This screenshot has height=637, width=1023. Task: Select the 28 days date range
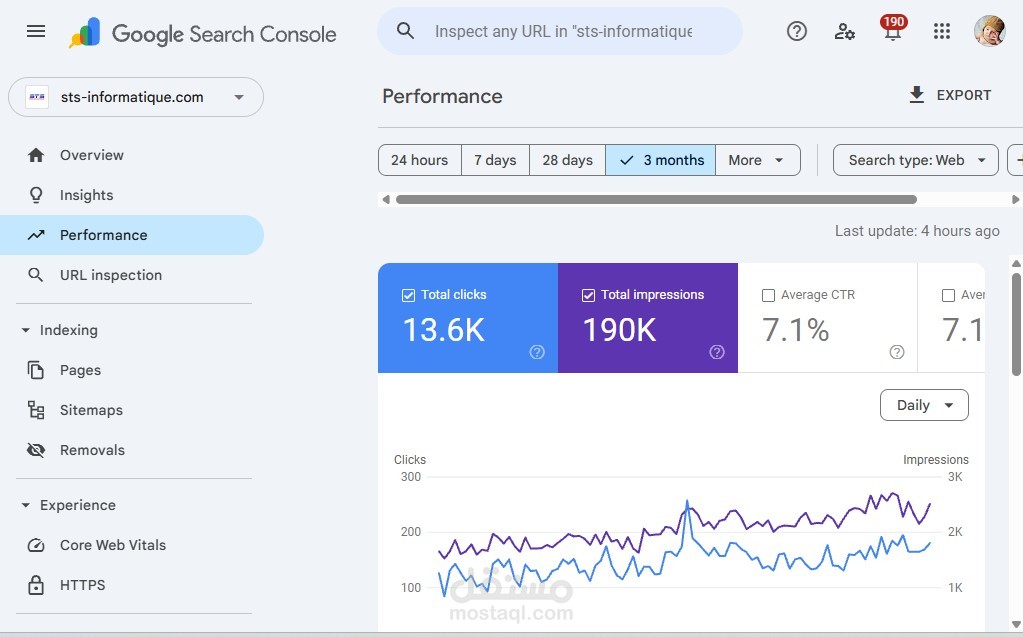coord(566,159)
